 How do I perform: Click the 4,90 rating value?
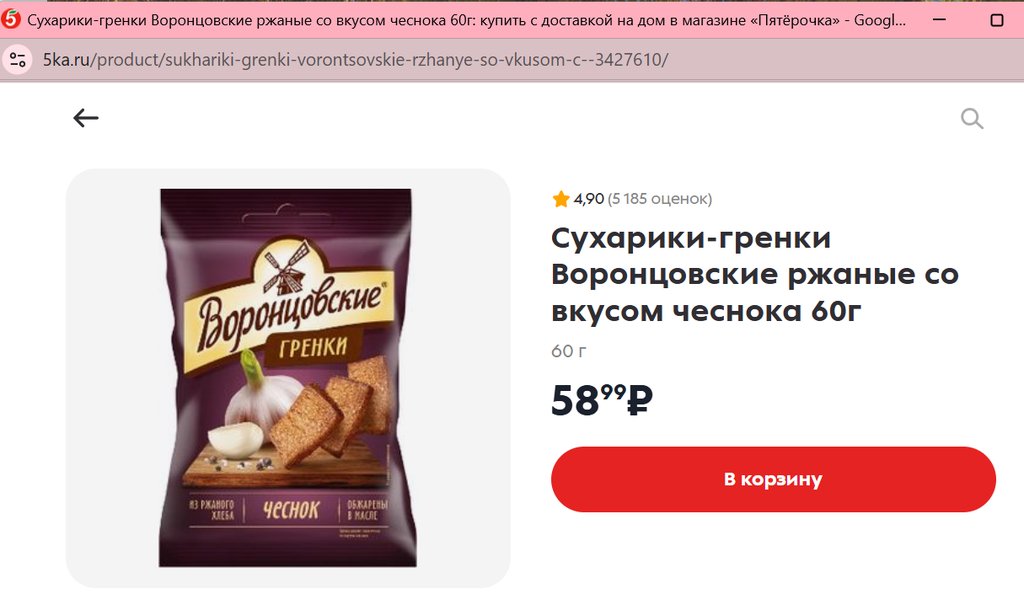(x=588, y=199)
